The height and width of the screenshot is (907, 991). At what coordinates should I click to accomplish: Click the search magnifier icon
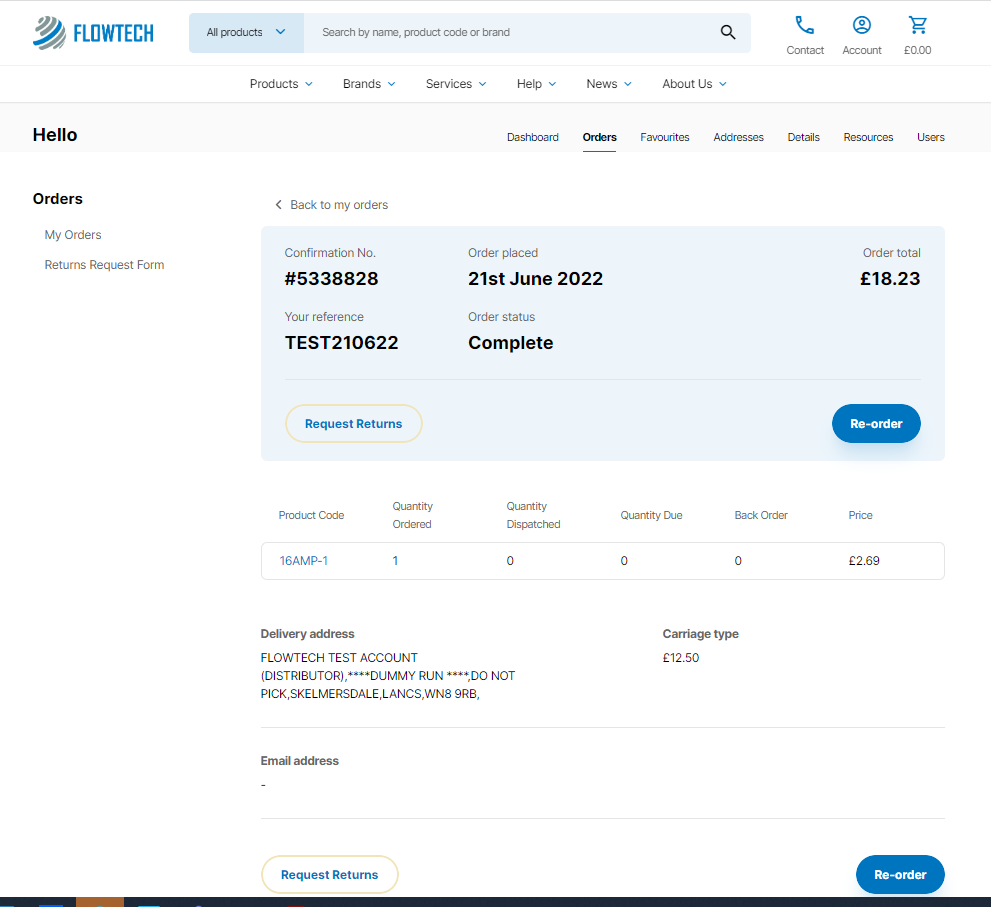click(728, 32)
